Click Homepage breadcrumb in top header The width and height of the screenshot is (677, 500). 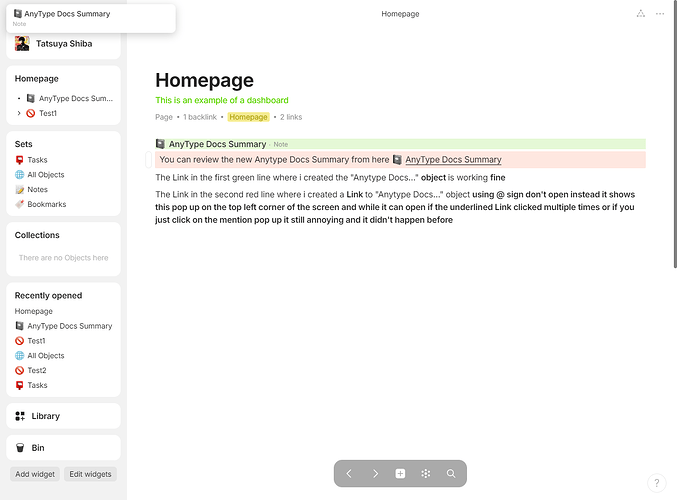(x=400, y=14)
